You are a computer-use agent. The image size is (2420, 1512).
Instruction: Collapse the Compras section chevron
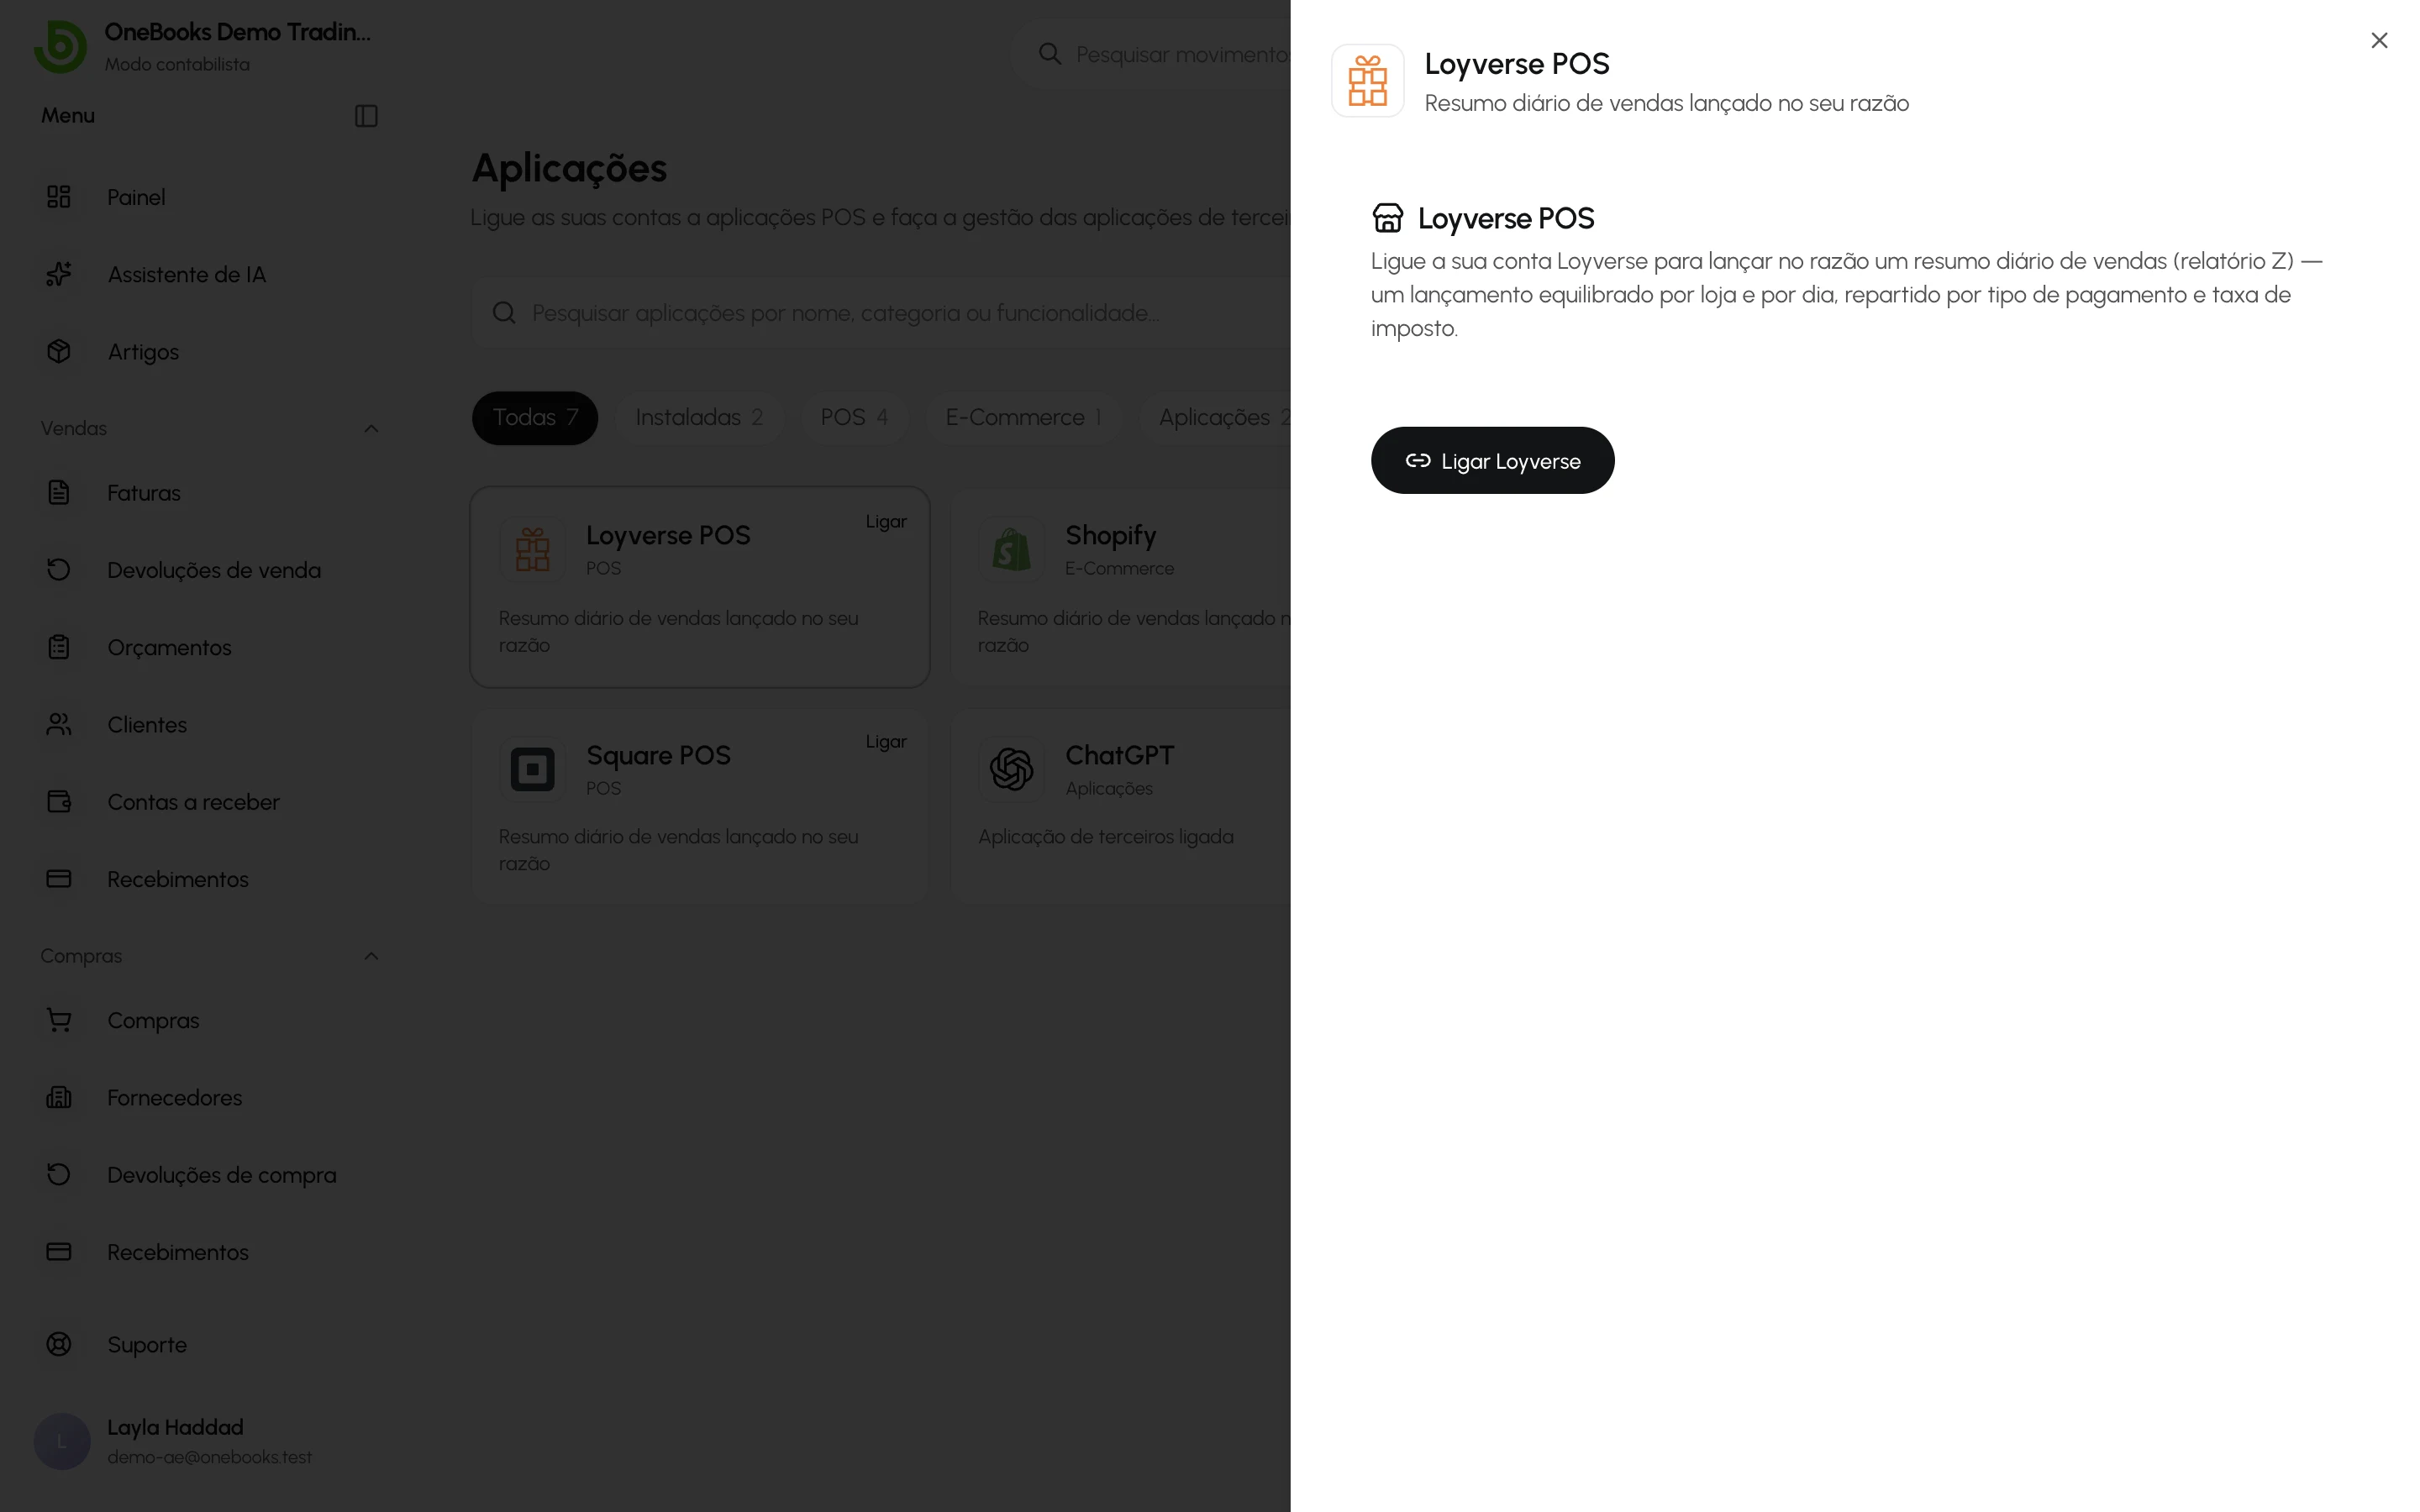pyautogui.click(x=371, y=955)
